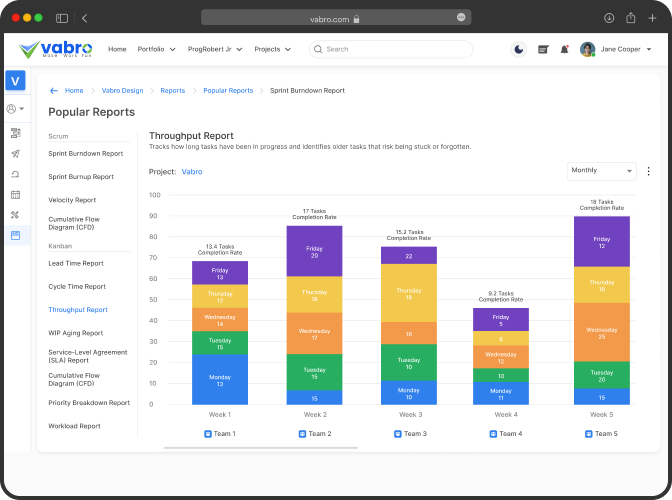Open the three-dot chart options menu

click(x=648, y=171)
